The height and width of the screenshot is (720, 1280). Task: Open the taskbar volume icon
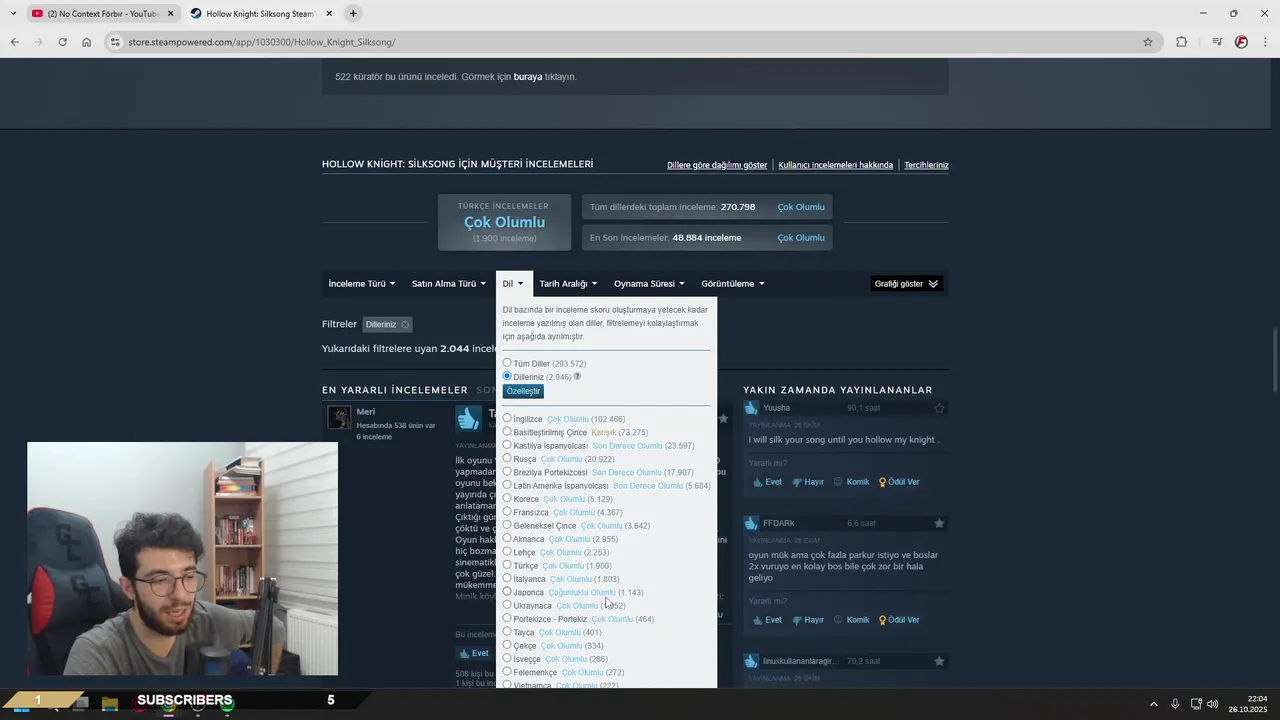coord(1212,704)
